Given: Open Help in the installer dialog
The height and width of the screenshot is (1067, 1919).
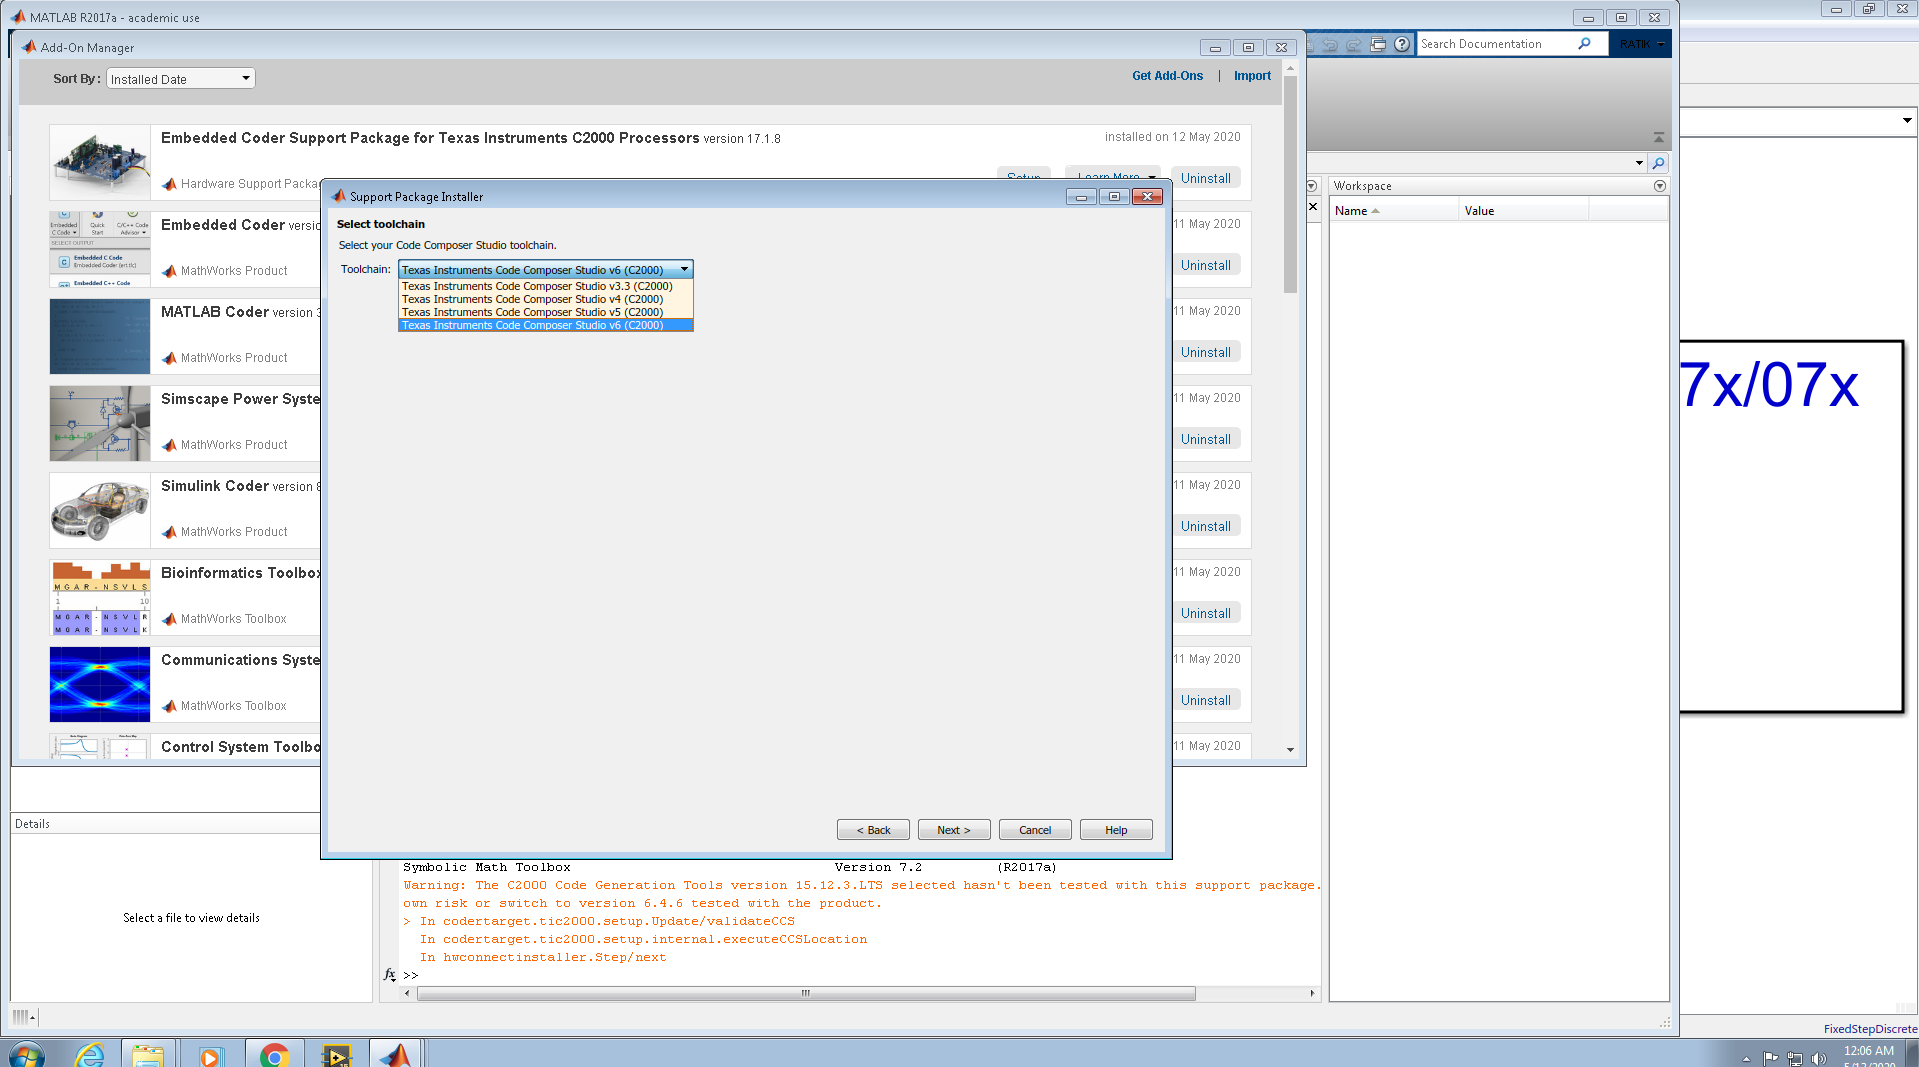Looking at the screenshot, I should [1116, 830].
